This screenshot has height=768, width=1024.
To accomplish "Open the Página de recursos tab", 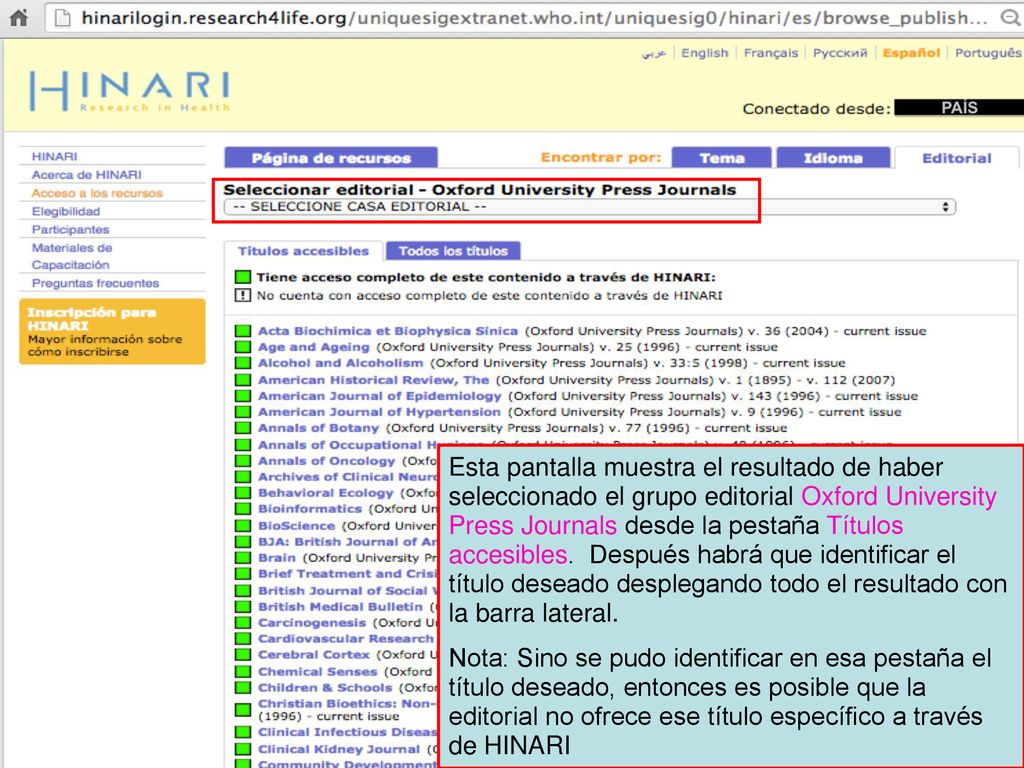I will (x=331, y=158).
